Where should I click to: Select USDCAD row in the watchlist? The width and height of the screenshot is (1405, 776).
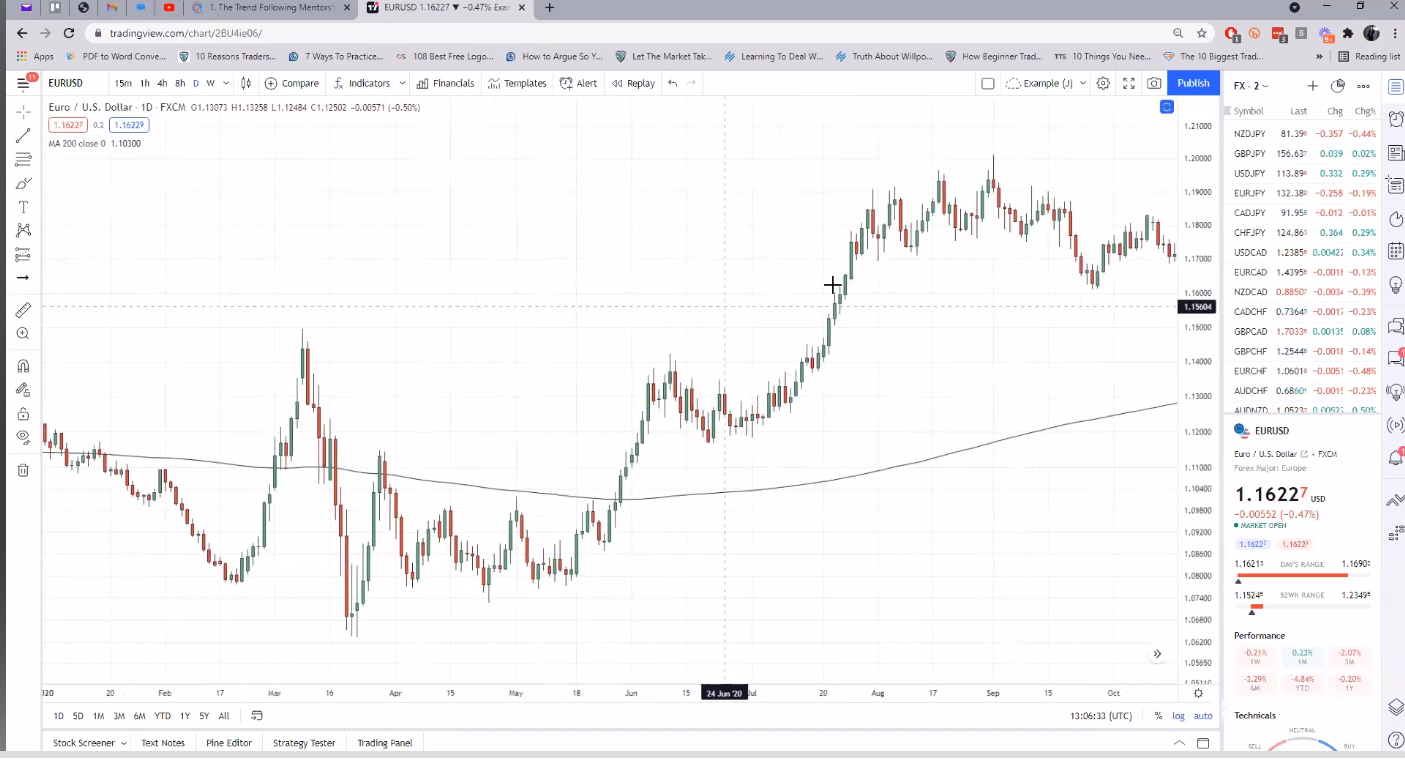(x=1305, y=252)
